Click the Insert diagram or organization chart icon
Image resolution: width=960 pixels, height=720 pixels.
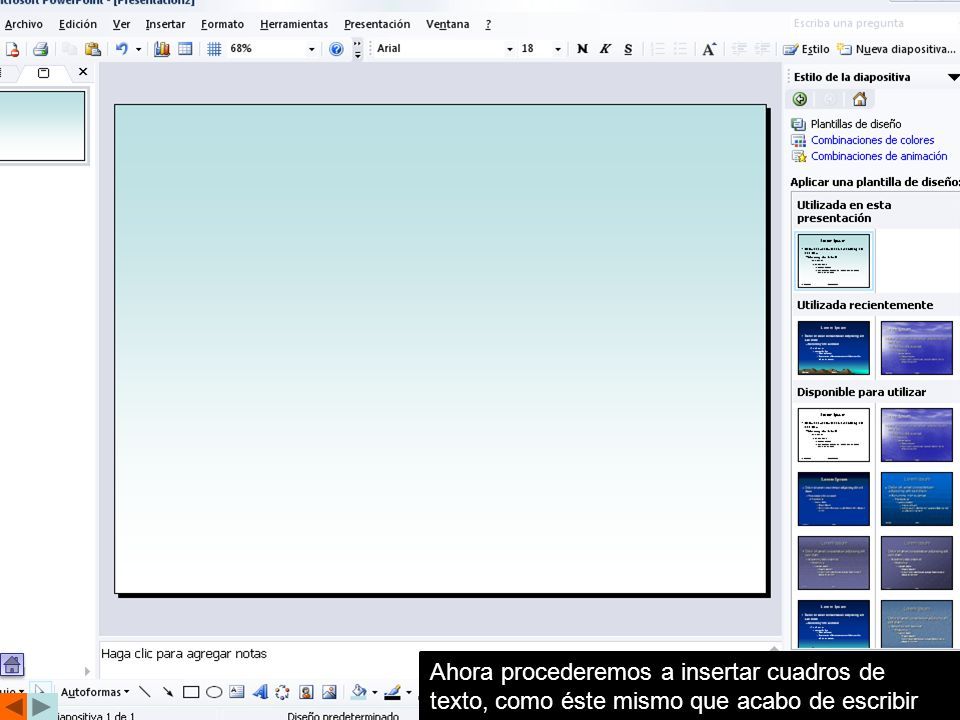(x=282, y=692)
